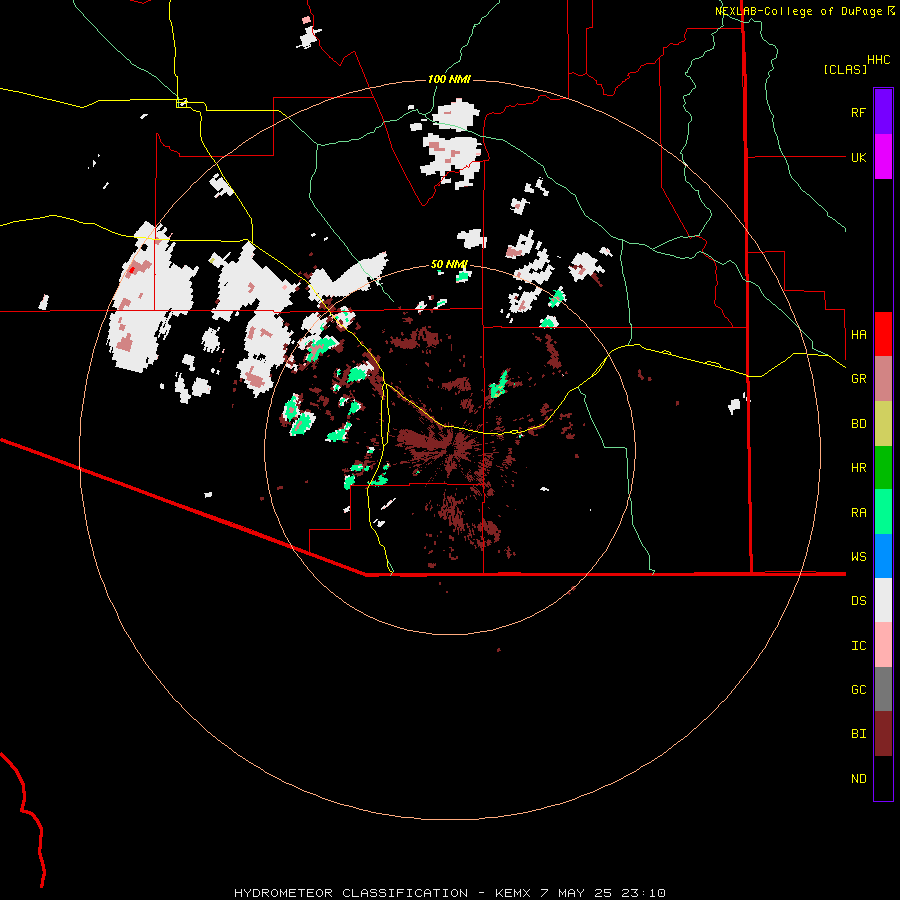
Task: Click the WS blue legend swatch
Action: tap(883, 556)
